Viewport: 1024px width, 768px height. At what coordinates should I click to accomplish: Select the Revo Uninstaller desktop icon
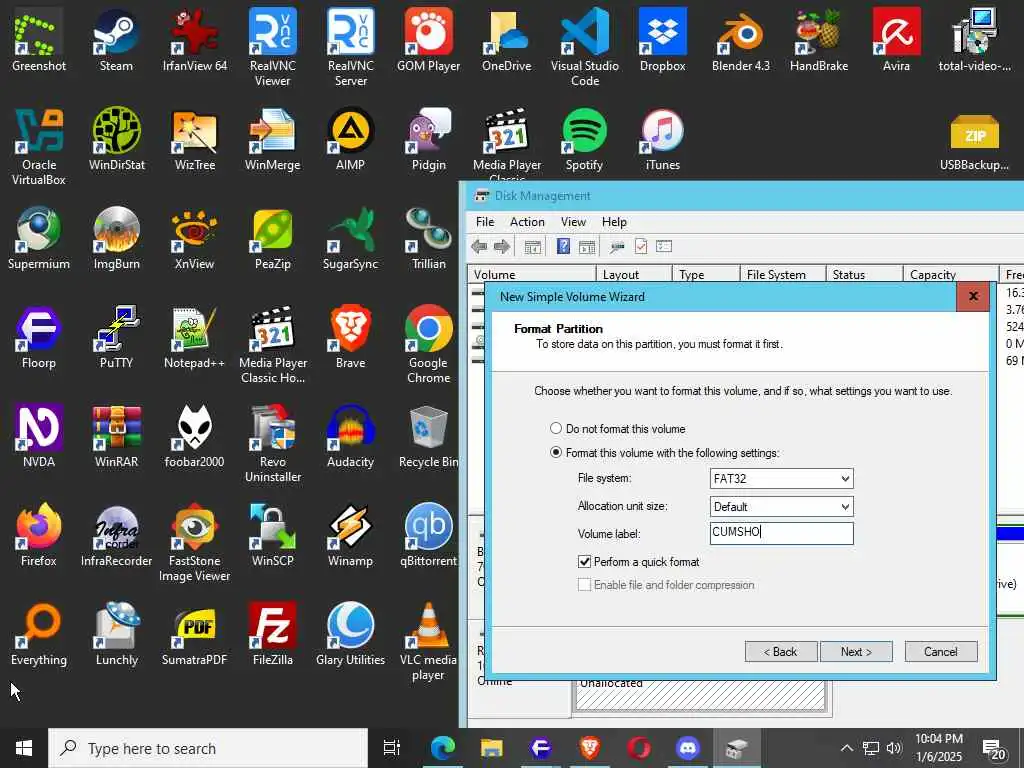tap(272, 444)
